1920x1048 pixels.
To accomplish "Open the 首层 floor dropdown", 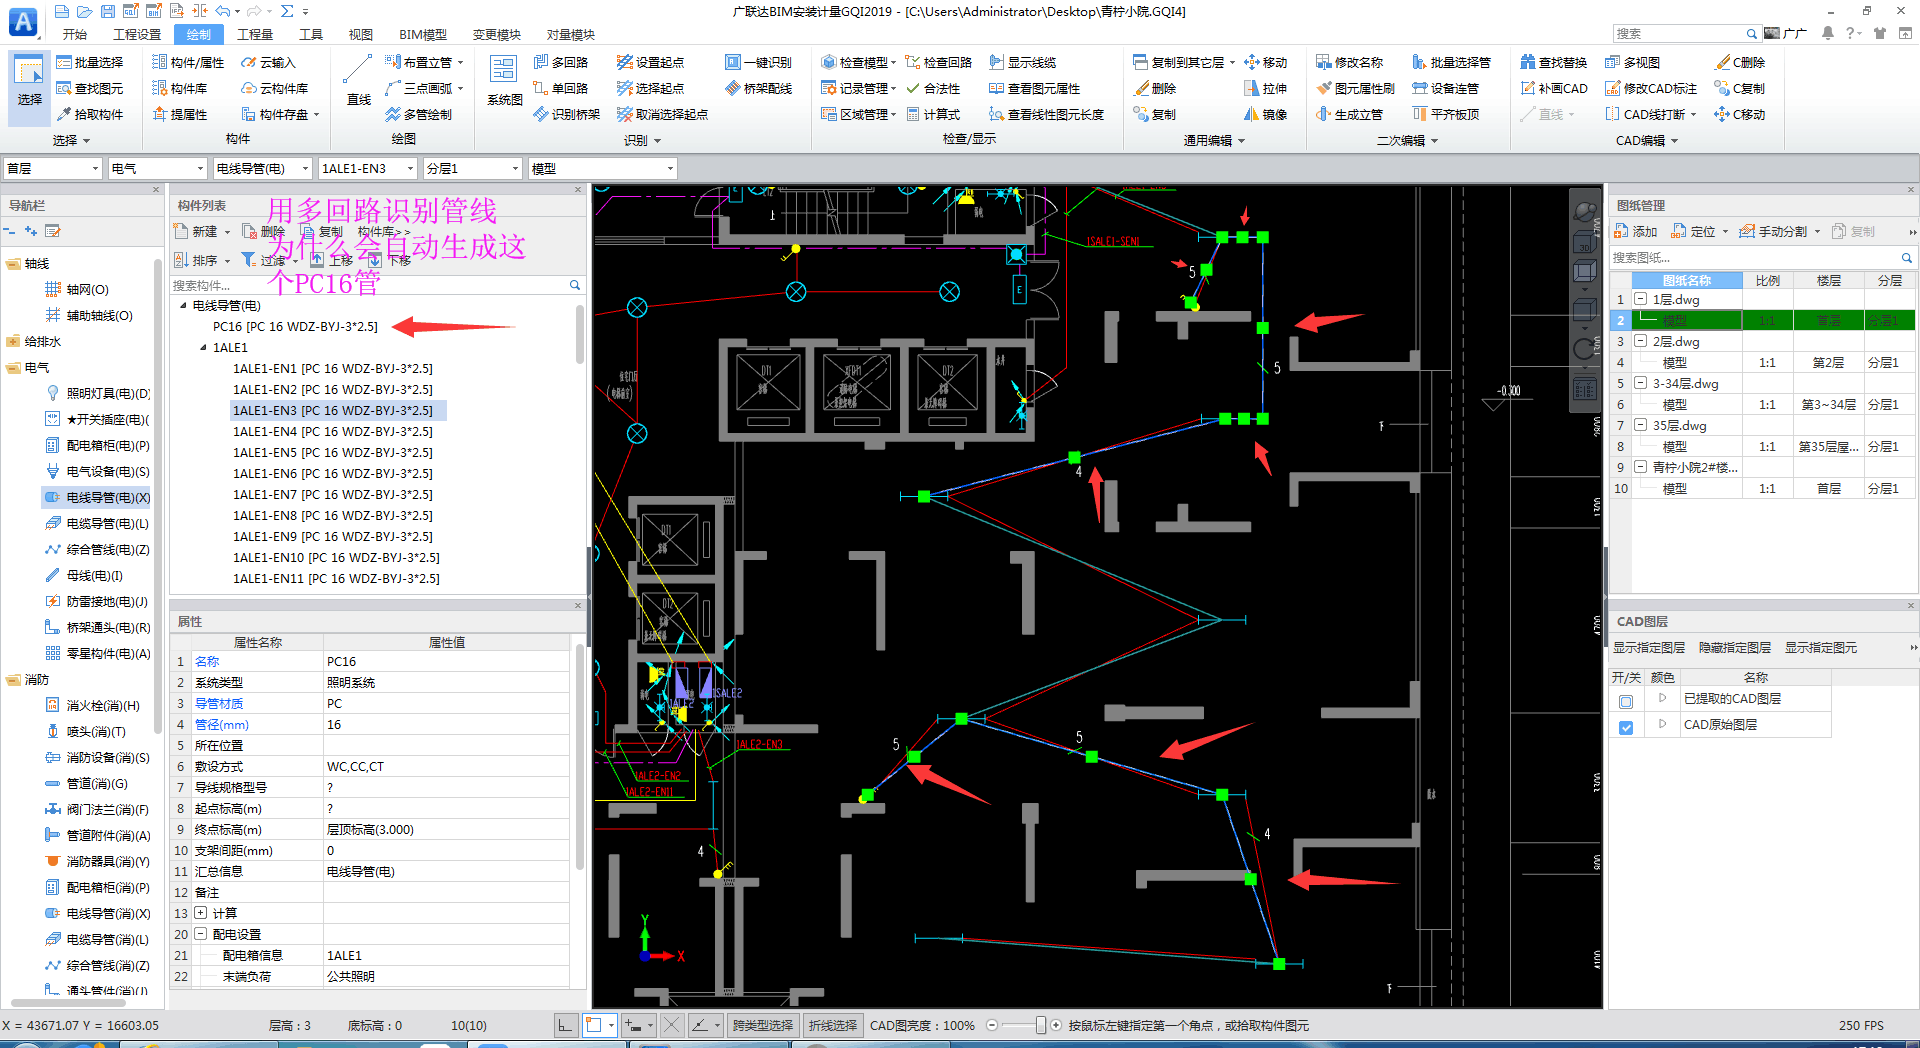I will (52, 168).
